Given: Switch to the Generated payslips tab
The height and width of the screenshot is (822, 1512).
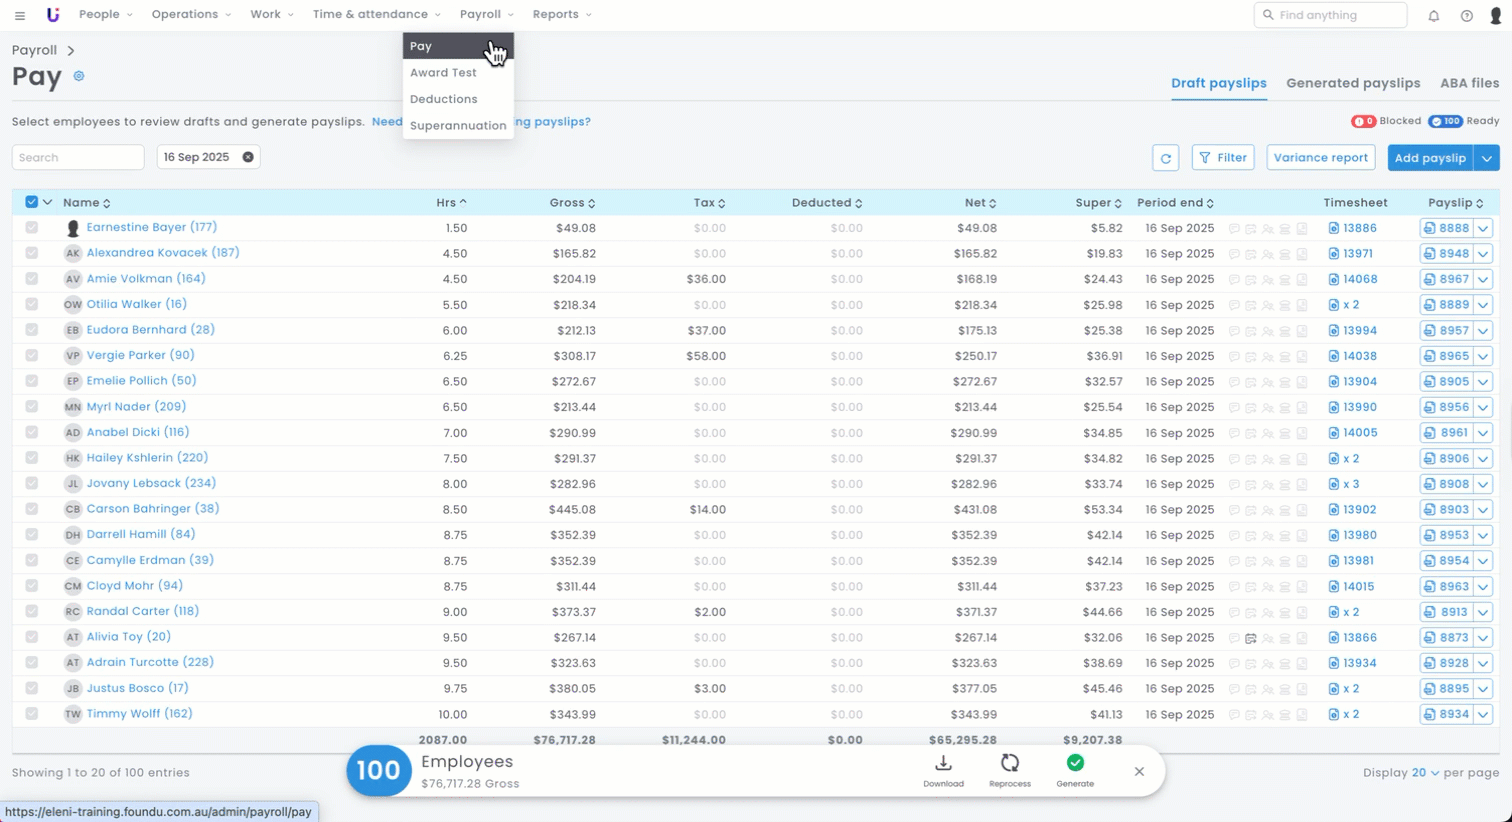Looking at the screenshot, I should pos(1353,83).
